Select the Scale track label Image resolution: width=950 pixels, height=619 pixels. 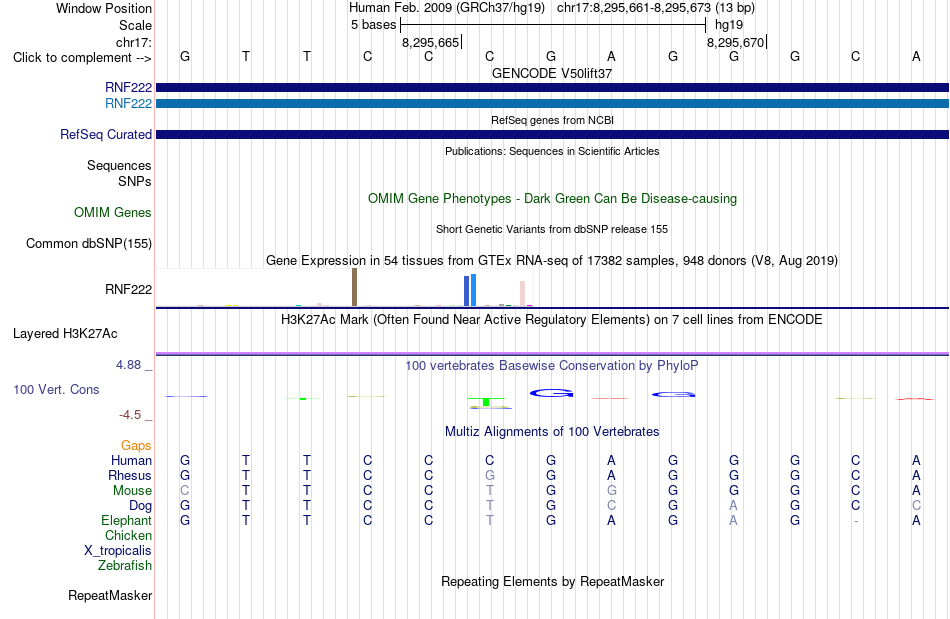[x=135, y=25]
